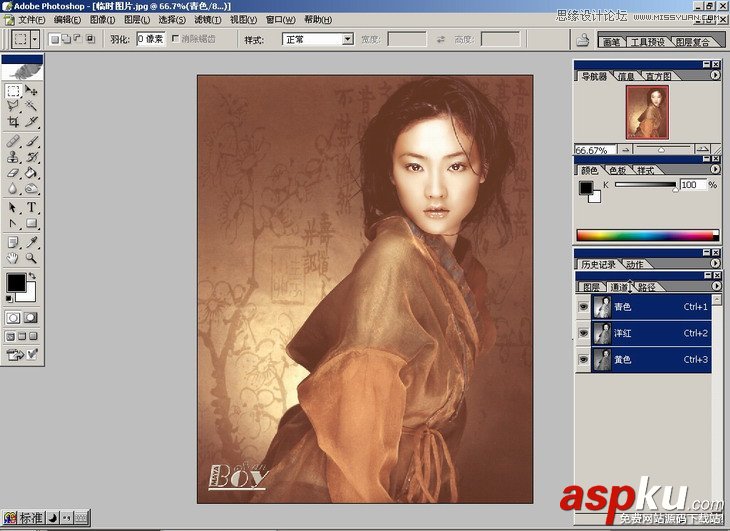Hide the 黄色 channel eye icon
This screenshot has width=730, height=531.
583,360
